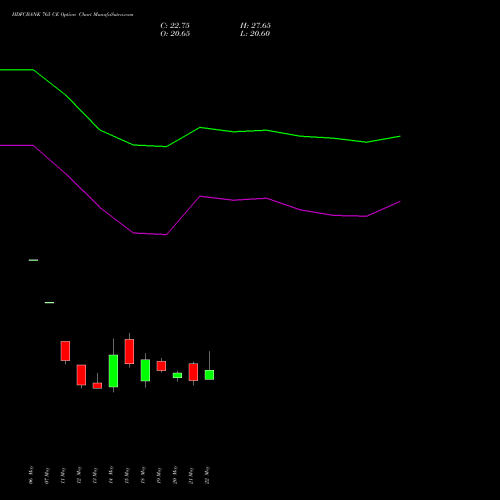Click the HDFCBANK 765 CE Options chart title
Screen dimensions: 500x500
coord(73,14)
